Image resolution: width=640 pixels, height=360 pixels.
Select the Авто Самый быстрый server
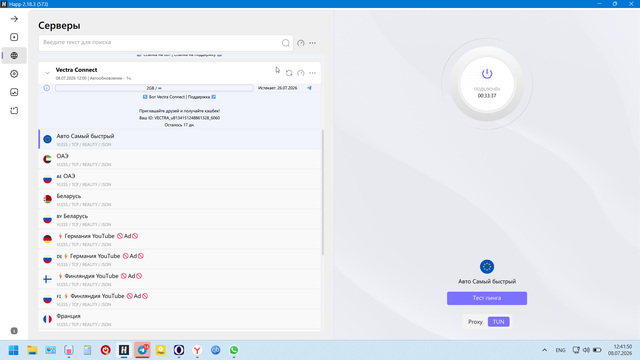click(180, 139)
